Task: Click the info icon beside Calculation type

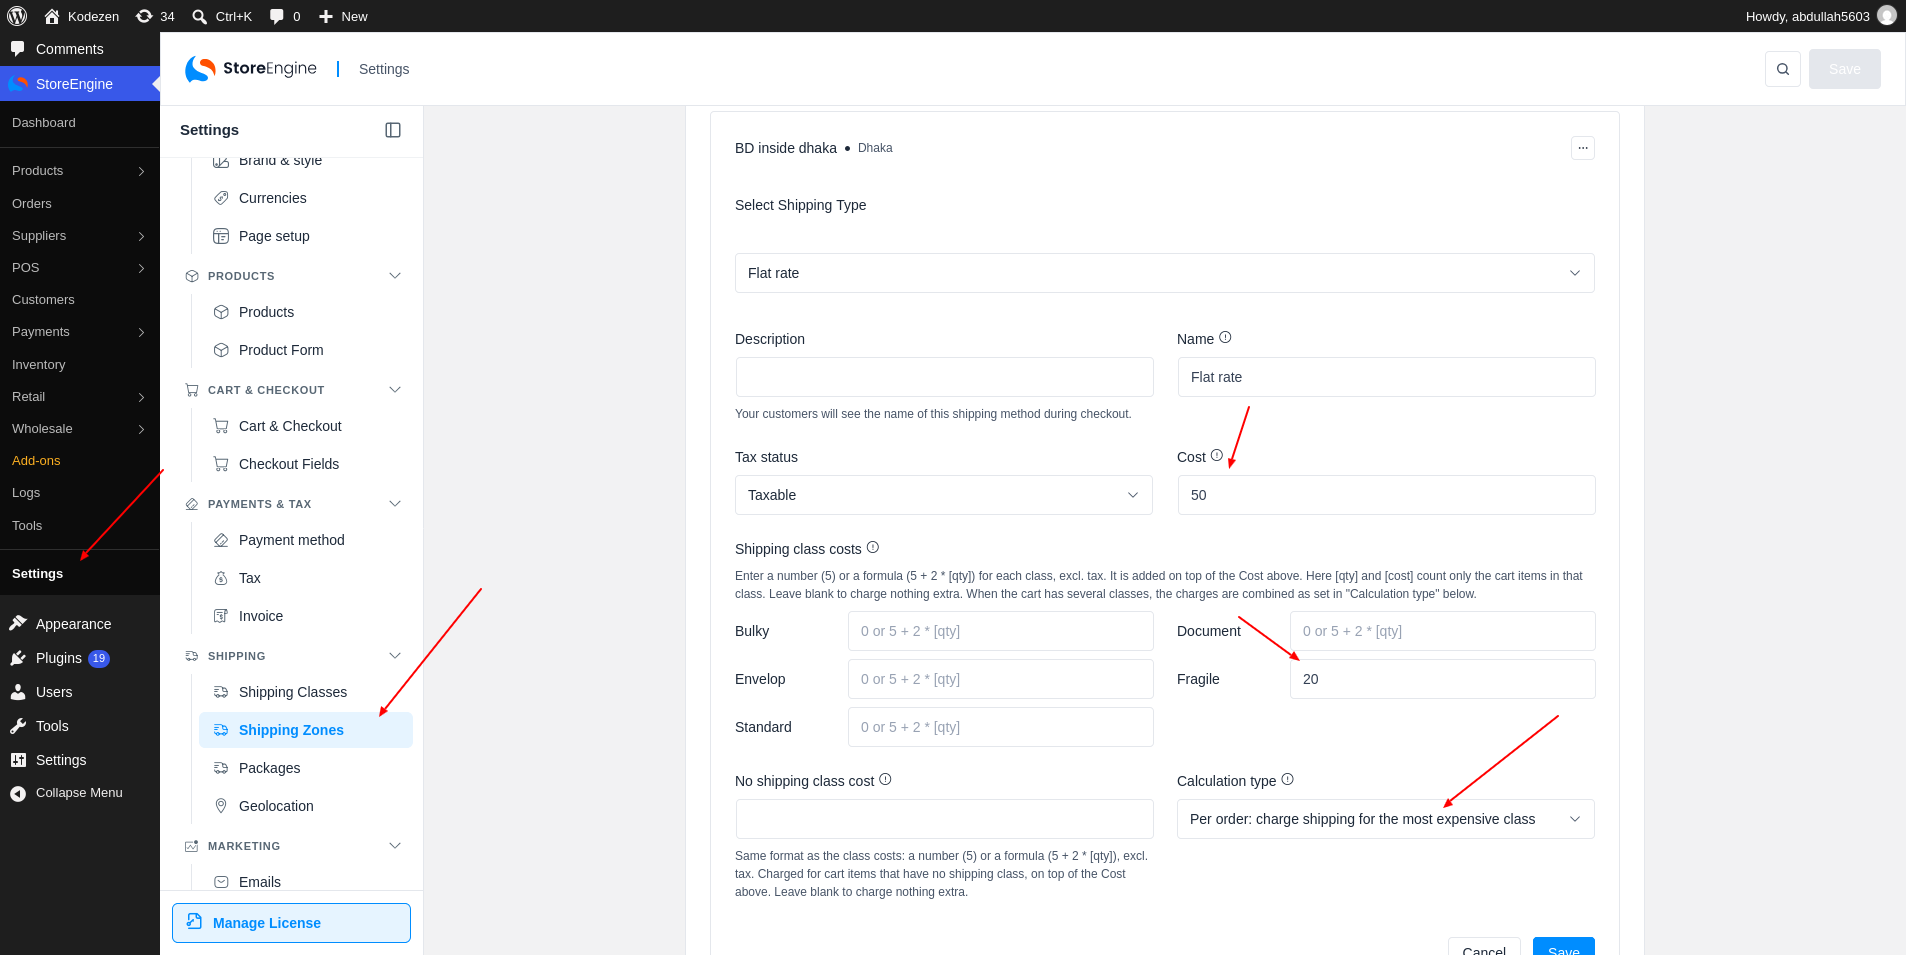Action: tap(1288, 780)
